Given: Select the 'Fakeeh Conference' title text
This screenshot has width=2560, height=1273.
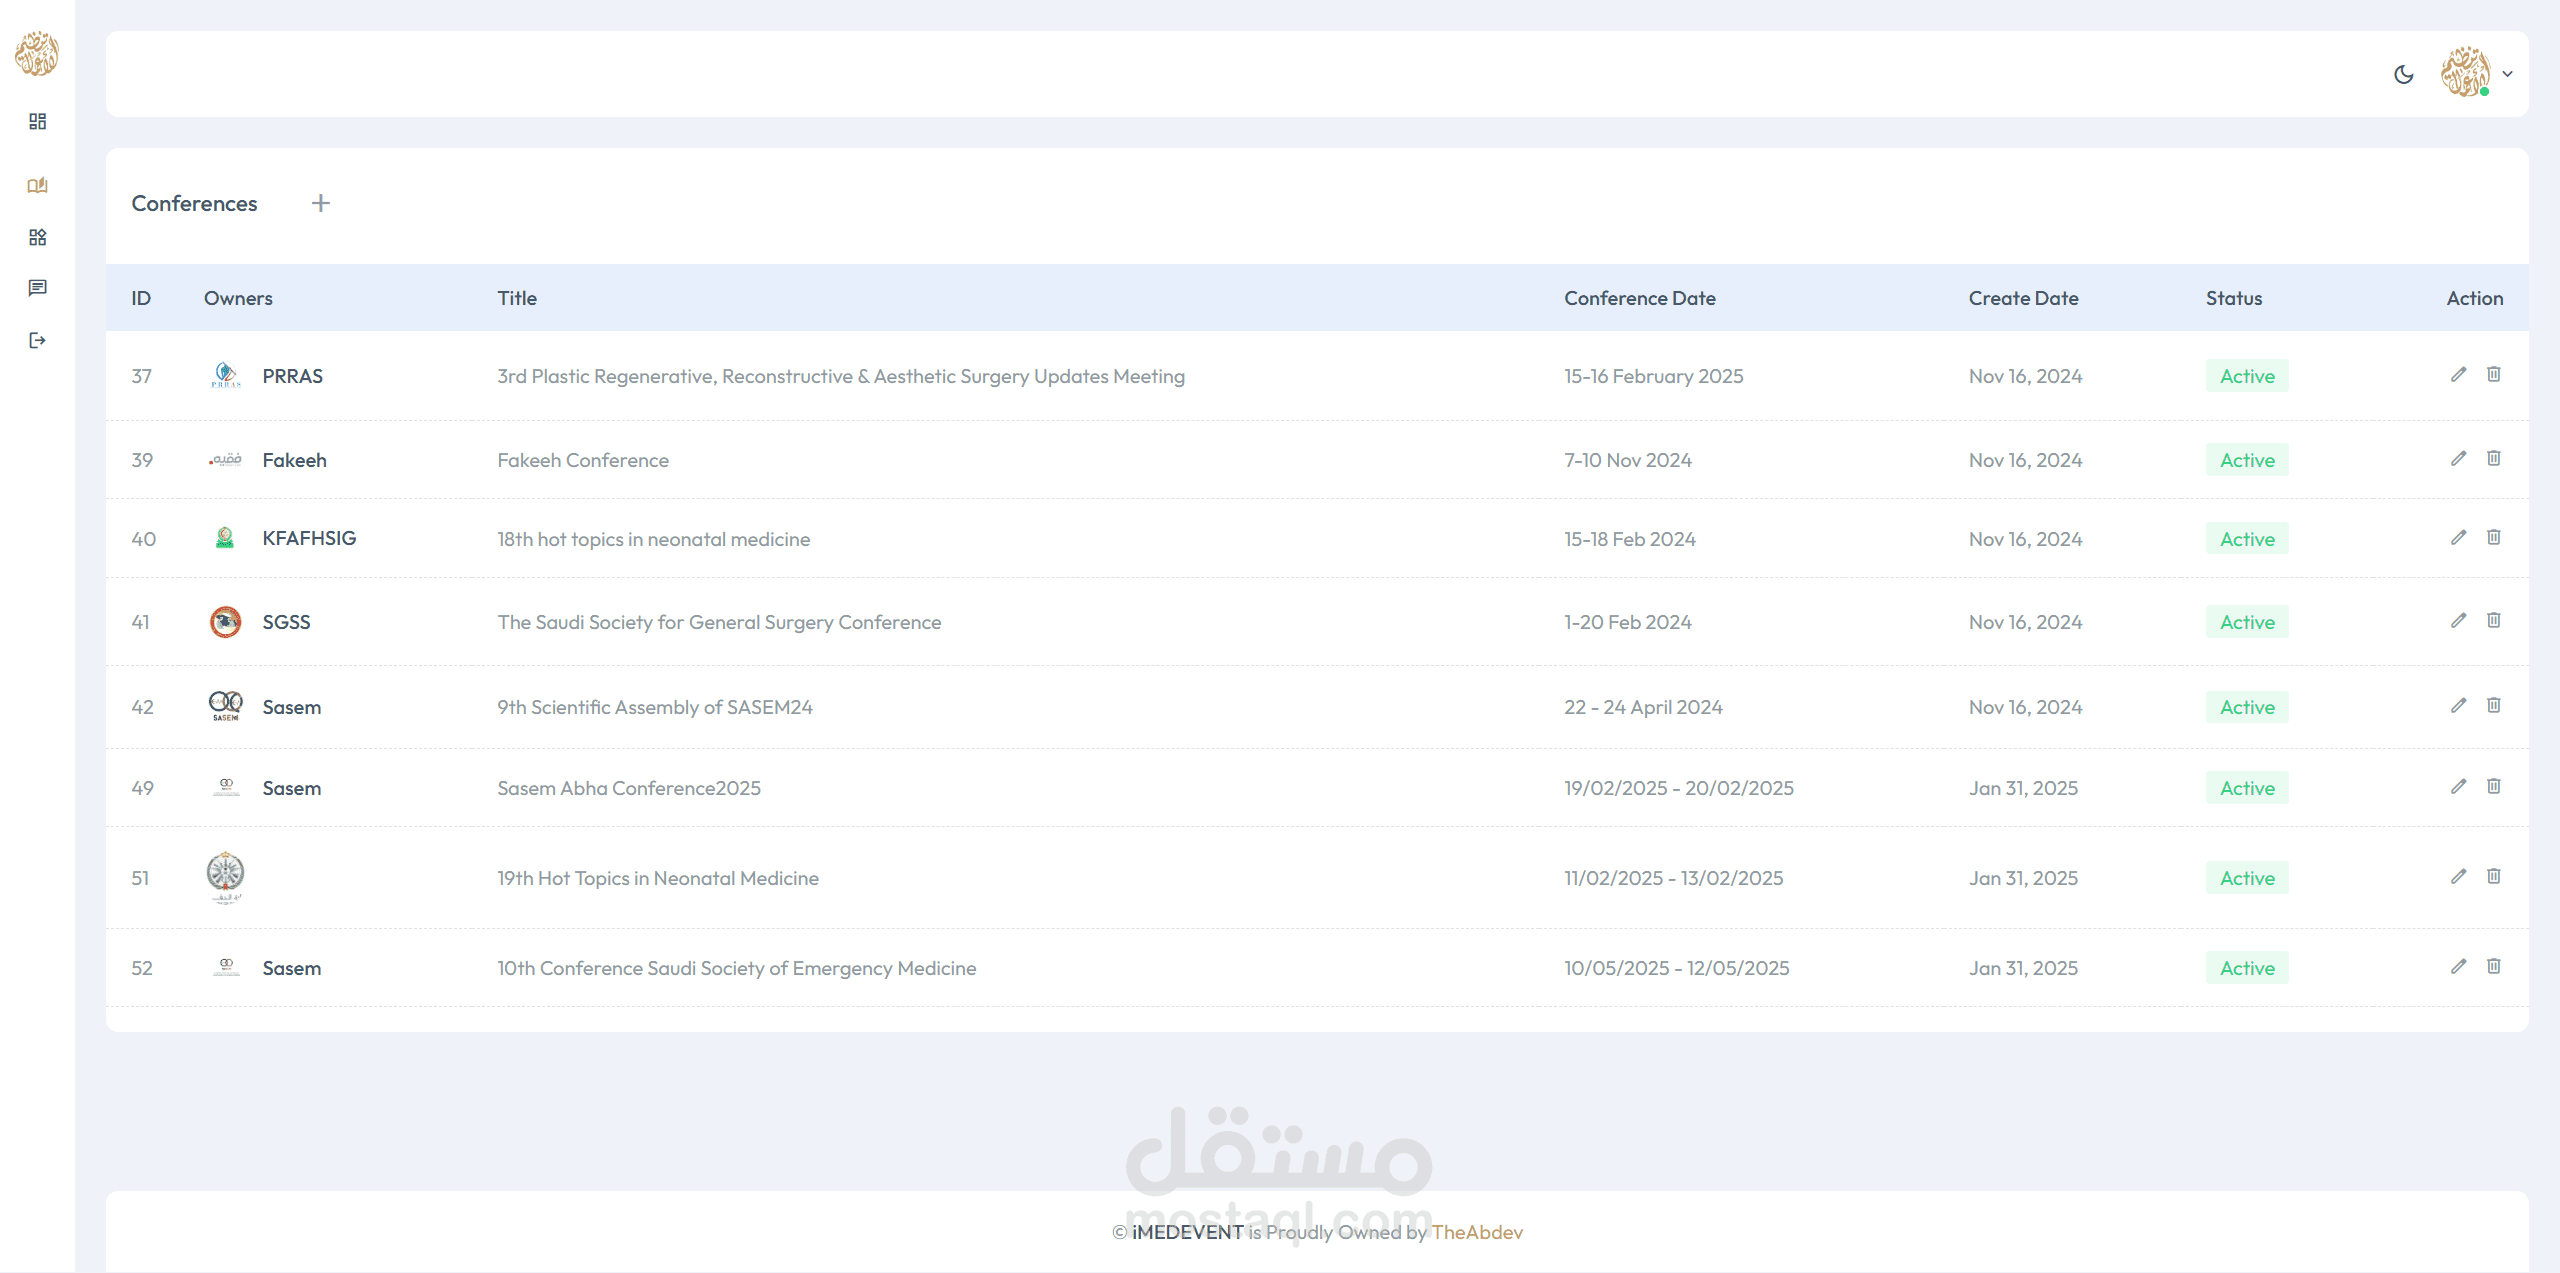Looking at the screenshot, I should [x=583, y=460].
